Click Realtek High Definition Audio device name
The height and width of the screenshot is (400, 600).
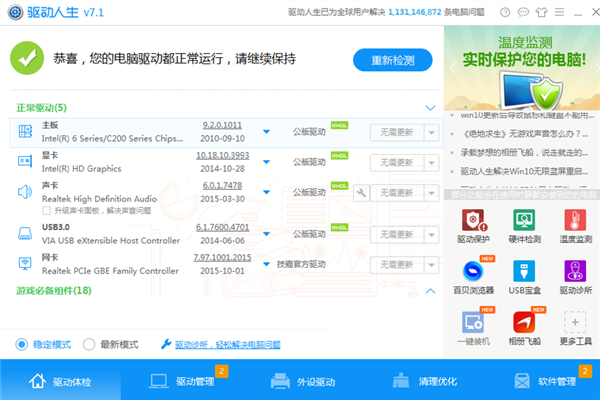(x=99, y=199)
